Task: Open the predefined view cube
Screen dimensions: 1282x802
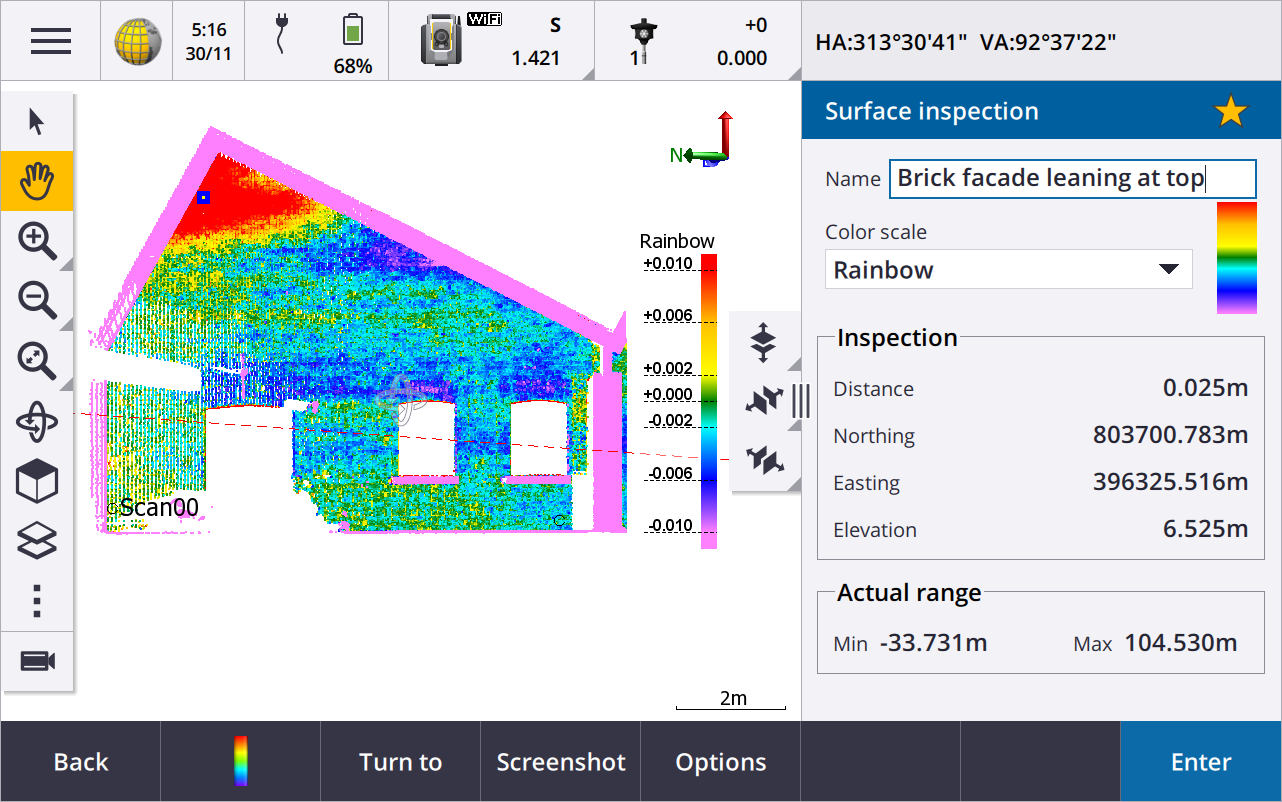Action: click(37, 481)
